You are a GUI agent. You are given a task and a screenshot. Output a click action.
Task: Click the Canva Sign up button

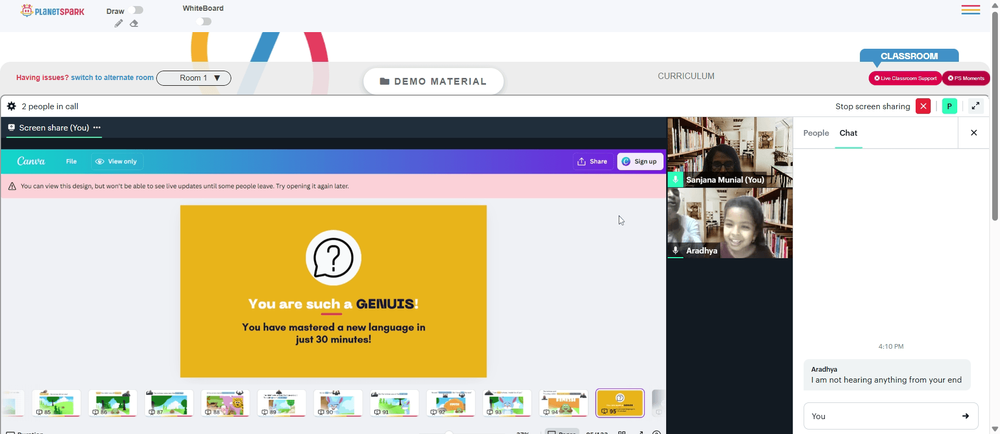click(x=640, y=161)
